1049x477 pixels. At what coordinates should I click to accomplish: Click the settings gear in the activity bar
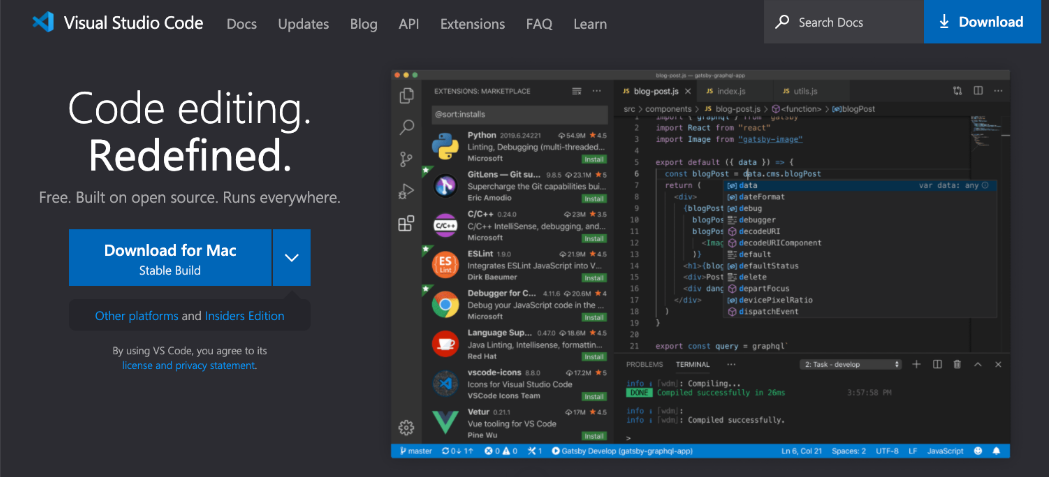click(x=406, y=428)
